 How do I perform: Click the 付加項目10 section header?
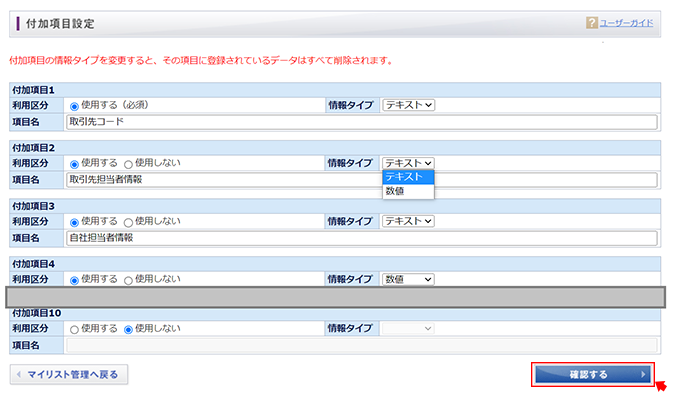pos(335,313)
